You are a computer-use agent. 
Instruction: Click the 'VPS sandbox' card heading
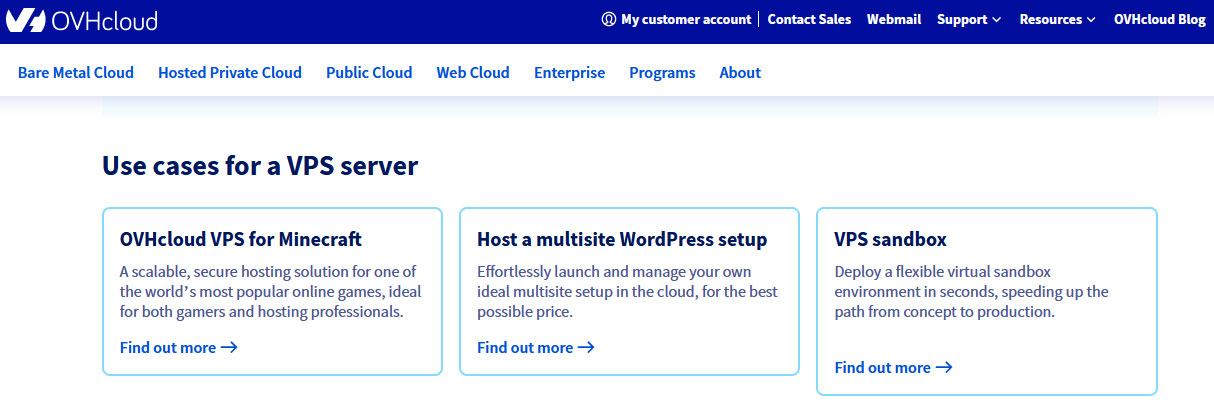(x=891, y=240)
